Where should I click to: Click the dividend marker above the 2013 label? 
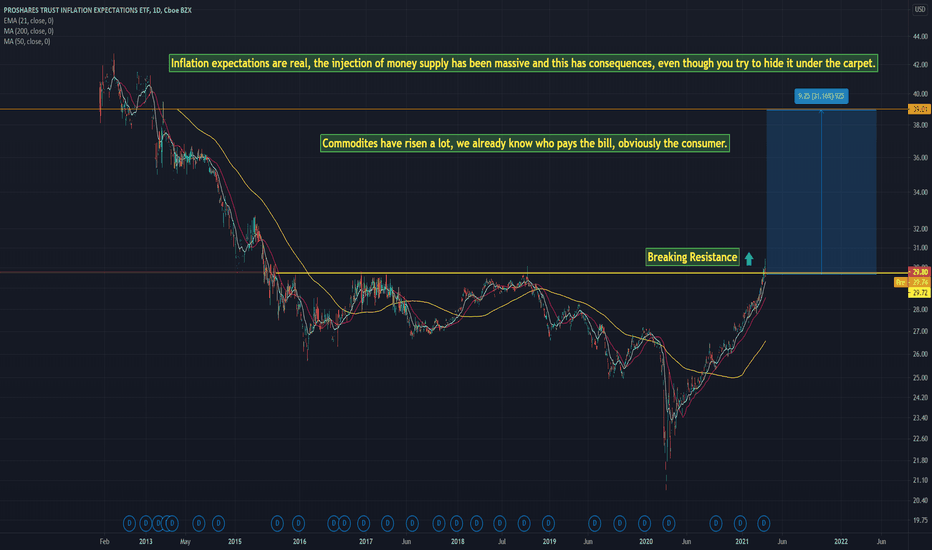click(x=146, y=523)
